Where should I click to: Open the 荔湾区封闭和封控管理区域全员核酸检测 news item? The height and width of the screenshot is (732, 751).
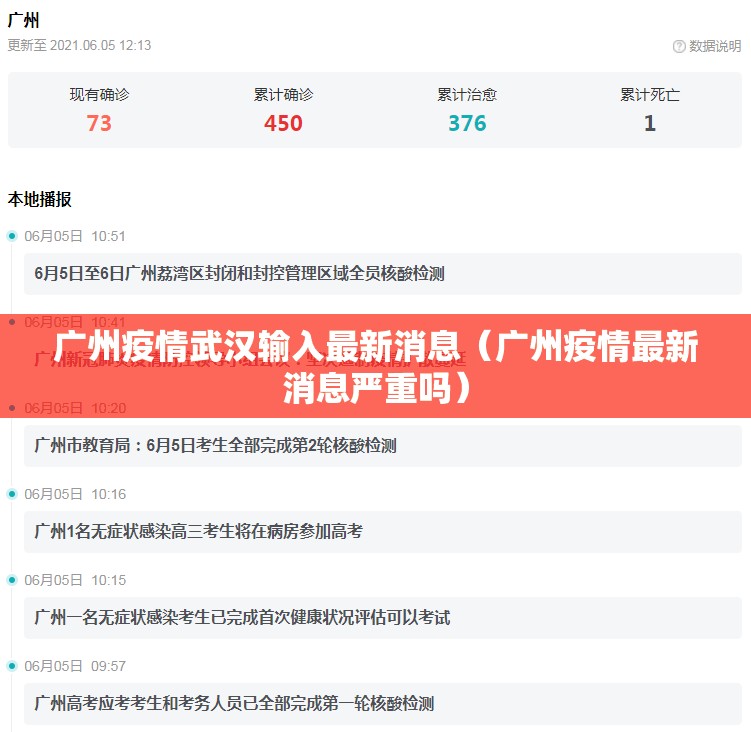tap(239, 274)
